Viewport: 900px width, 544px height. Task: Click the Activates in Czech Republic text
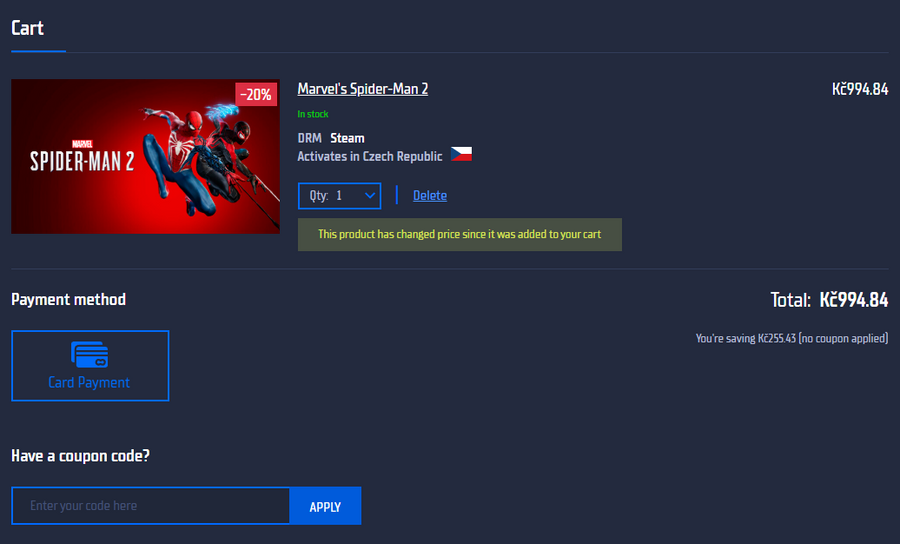[369, 156]
